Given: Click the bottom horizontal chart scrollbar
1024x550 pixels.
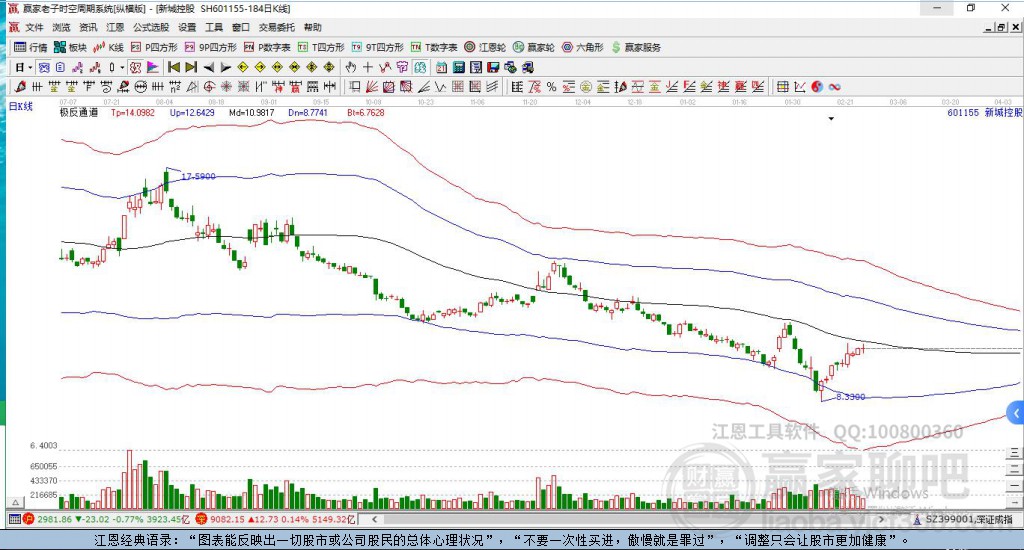Looking at the screenshot, I should 628,519.
